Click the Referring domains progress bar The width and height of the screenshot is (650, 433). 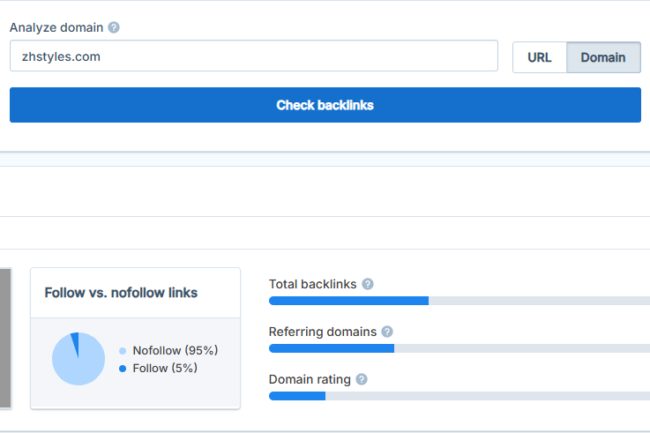[x=459, y=348]
